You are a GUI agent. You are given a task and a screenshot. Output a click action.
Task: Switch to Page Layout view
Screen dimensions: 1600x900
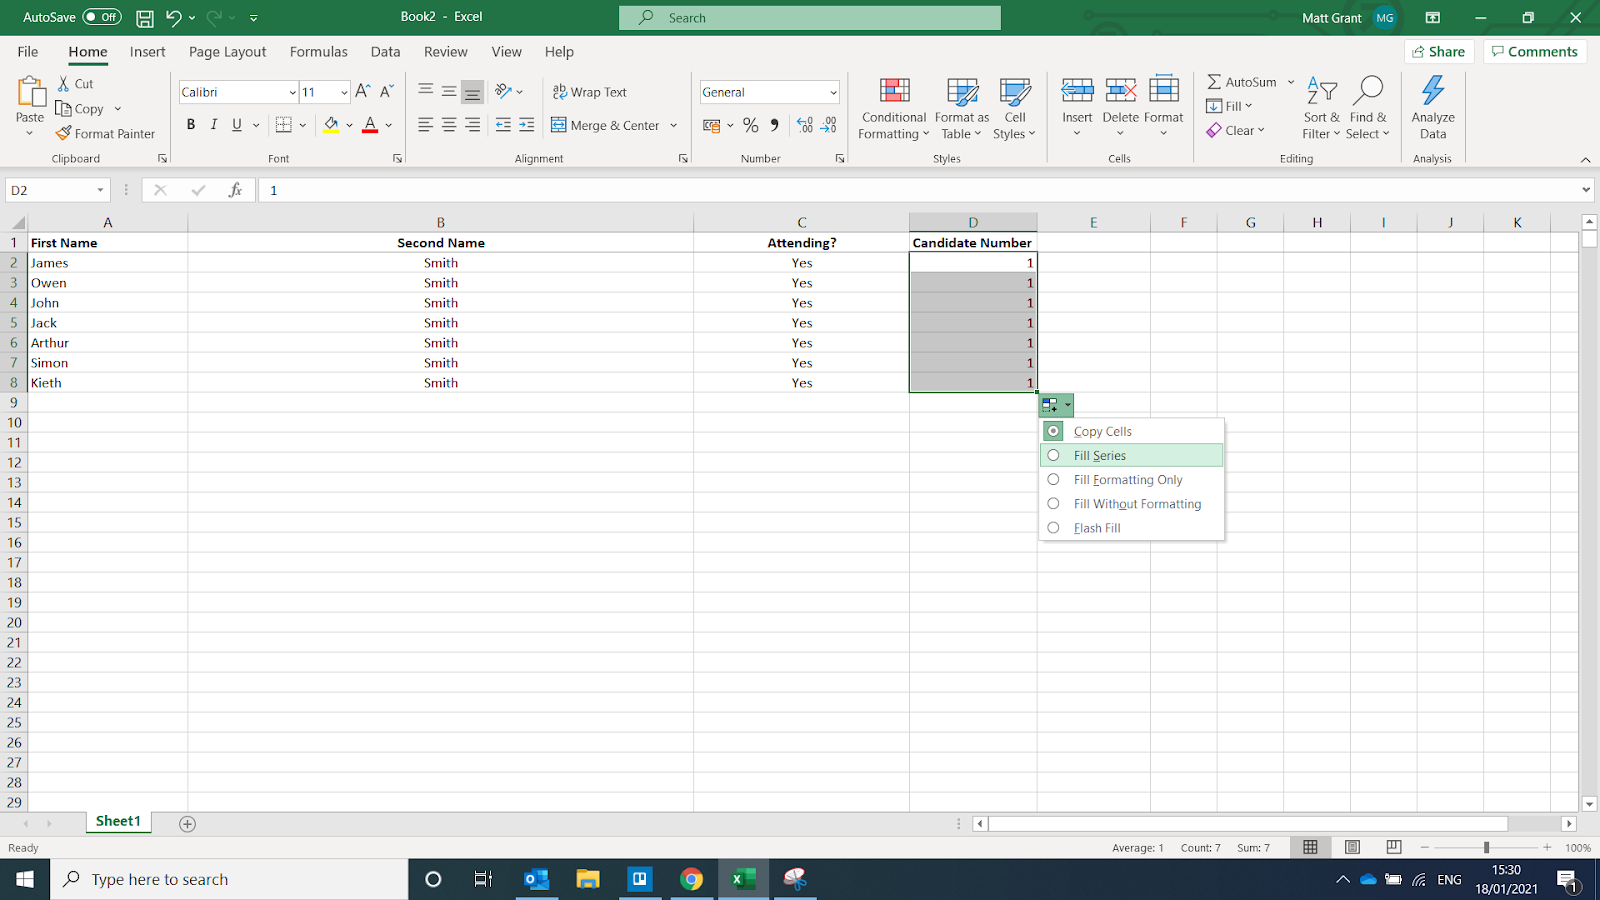coord(1352,847)
